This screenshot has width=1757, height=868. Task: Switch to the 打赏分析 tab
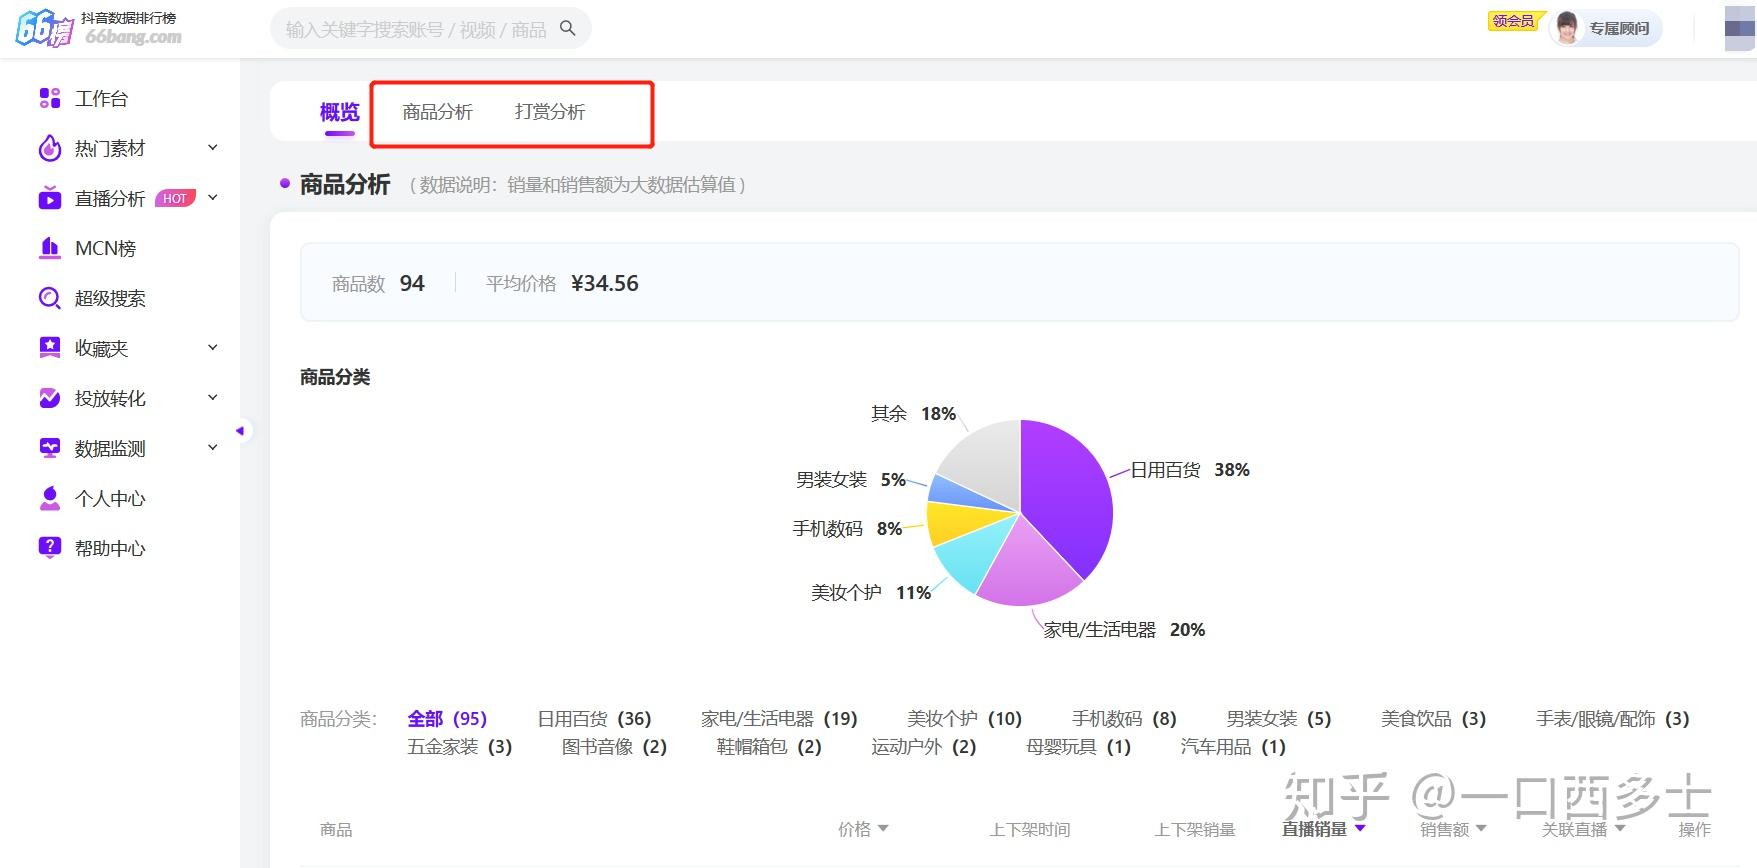(550, 112)
